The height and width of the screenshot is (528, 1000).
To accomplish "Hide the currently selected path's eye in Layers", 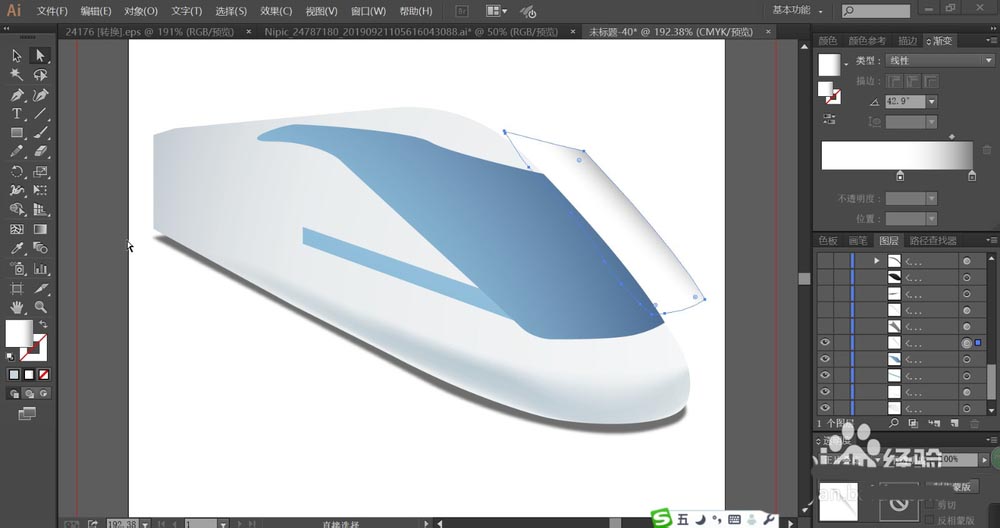I will coord(825,342).
